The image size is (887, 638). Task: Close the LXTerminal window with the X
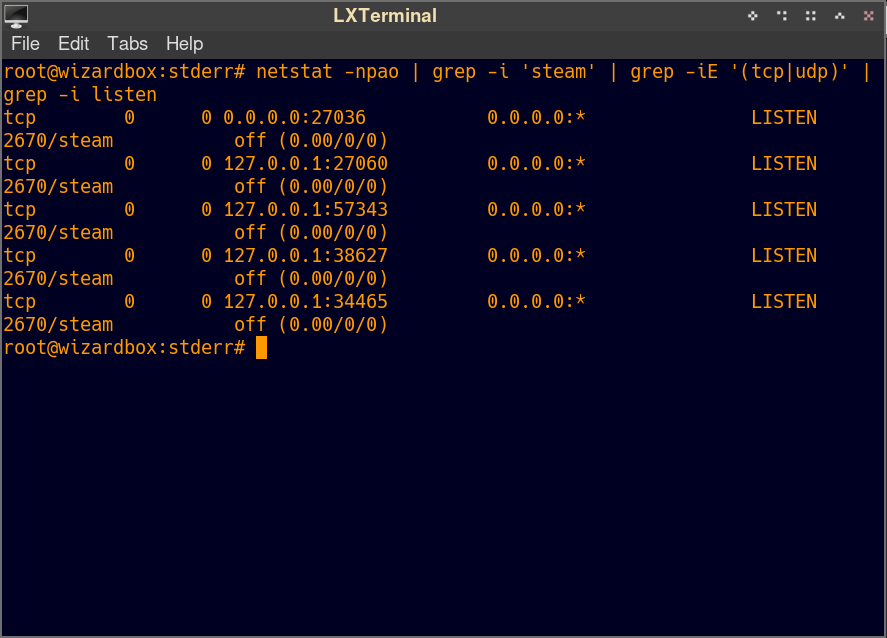pos(868,16)
